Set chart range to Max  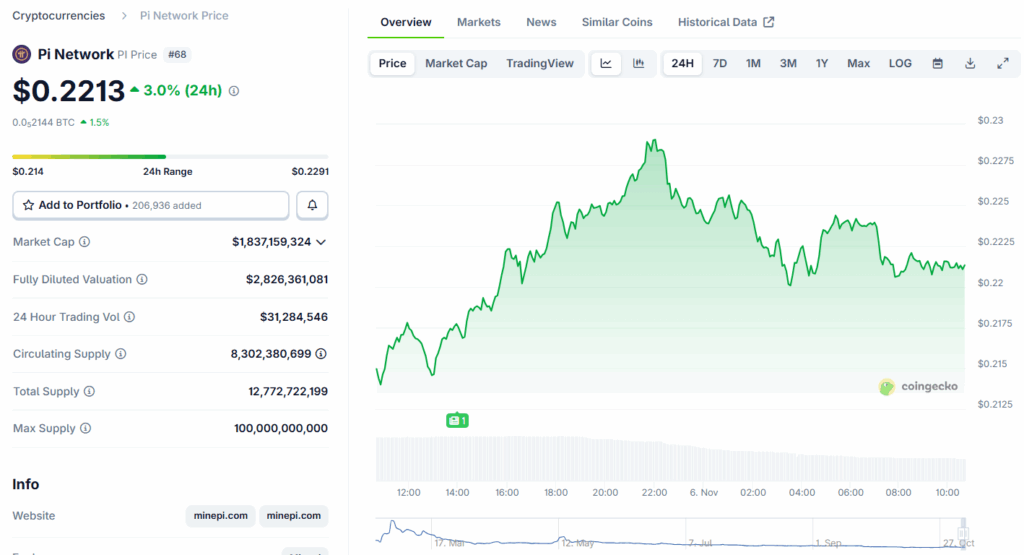pyautogui.click(x=859, y=63)
